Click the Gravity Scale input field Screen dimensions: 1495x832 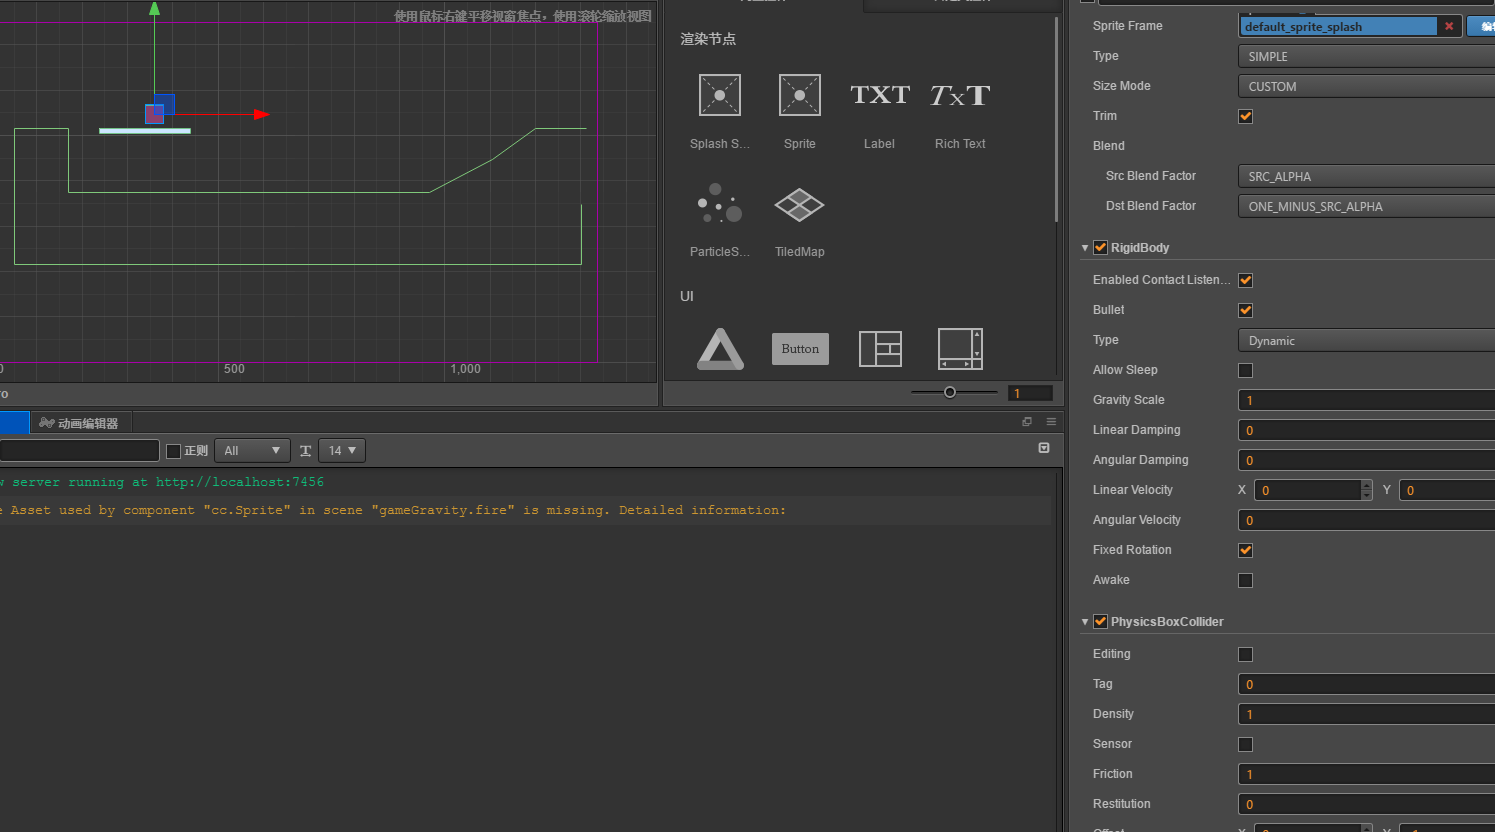pos(1366,400)
